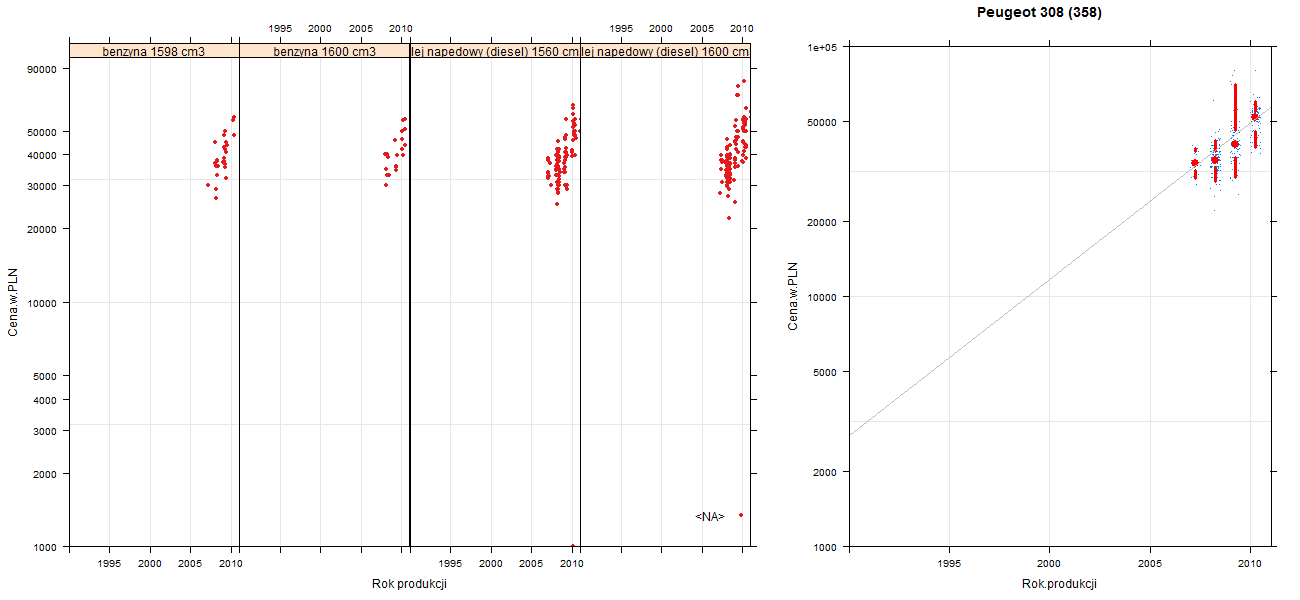The image size is (1300, 600).
Task: Click "1995" above the benzyna 1600 panel
Action: point(280,28)
